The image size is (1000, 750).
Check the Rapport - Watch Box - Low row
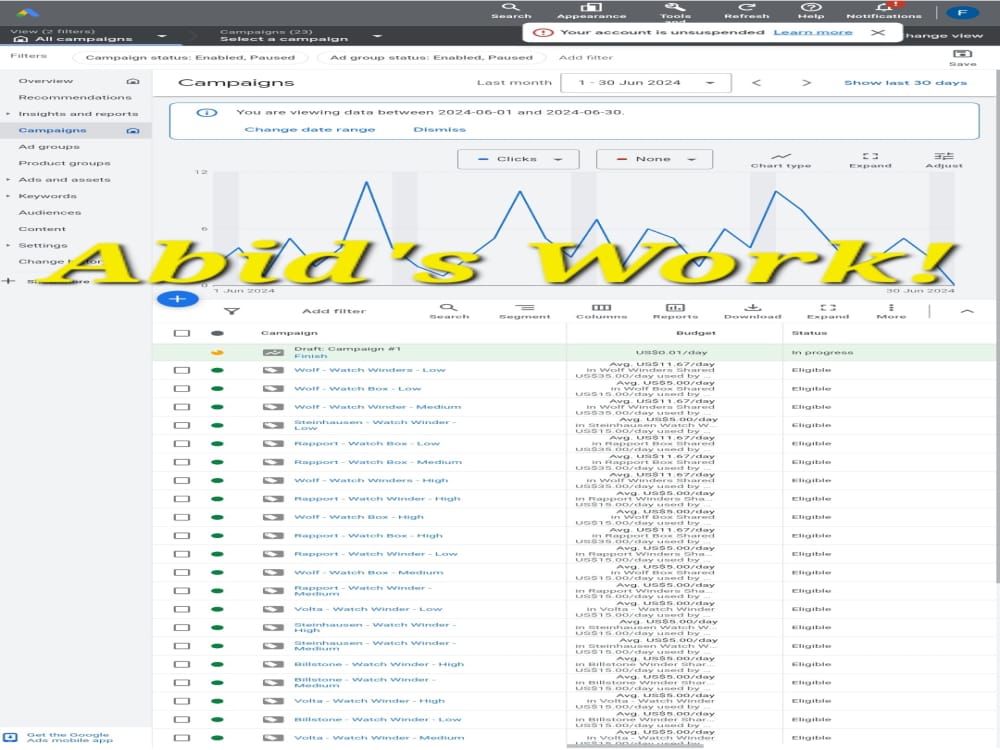pos(182,443)
